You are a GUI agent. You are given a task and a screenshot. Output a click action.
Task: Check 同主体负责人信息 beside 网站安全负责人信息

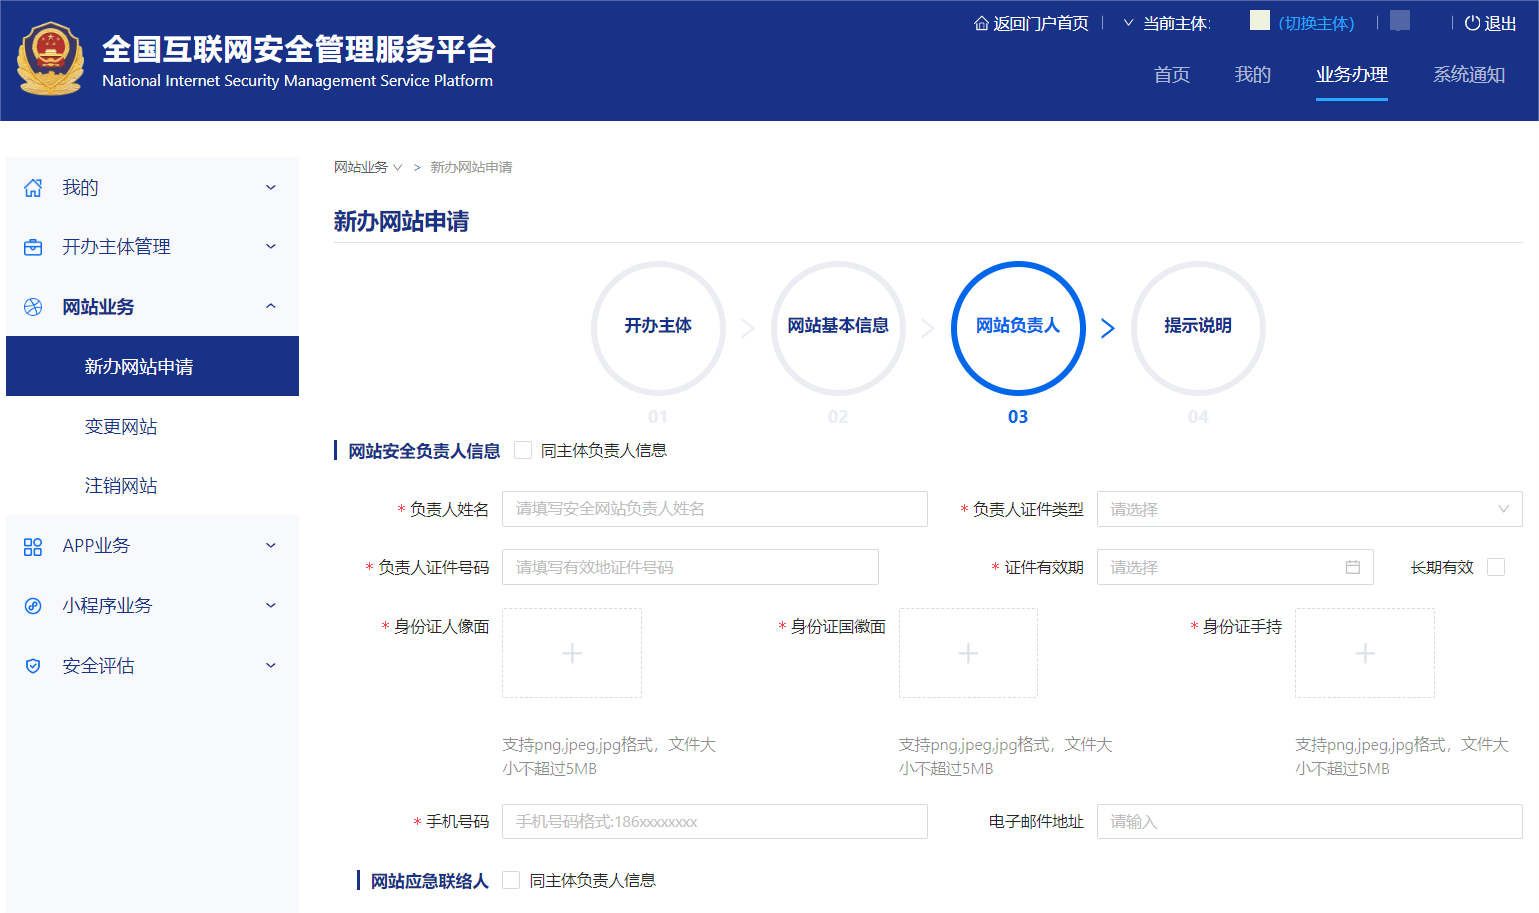[x=522, y=450]
